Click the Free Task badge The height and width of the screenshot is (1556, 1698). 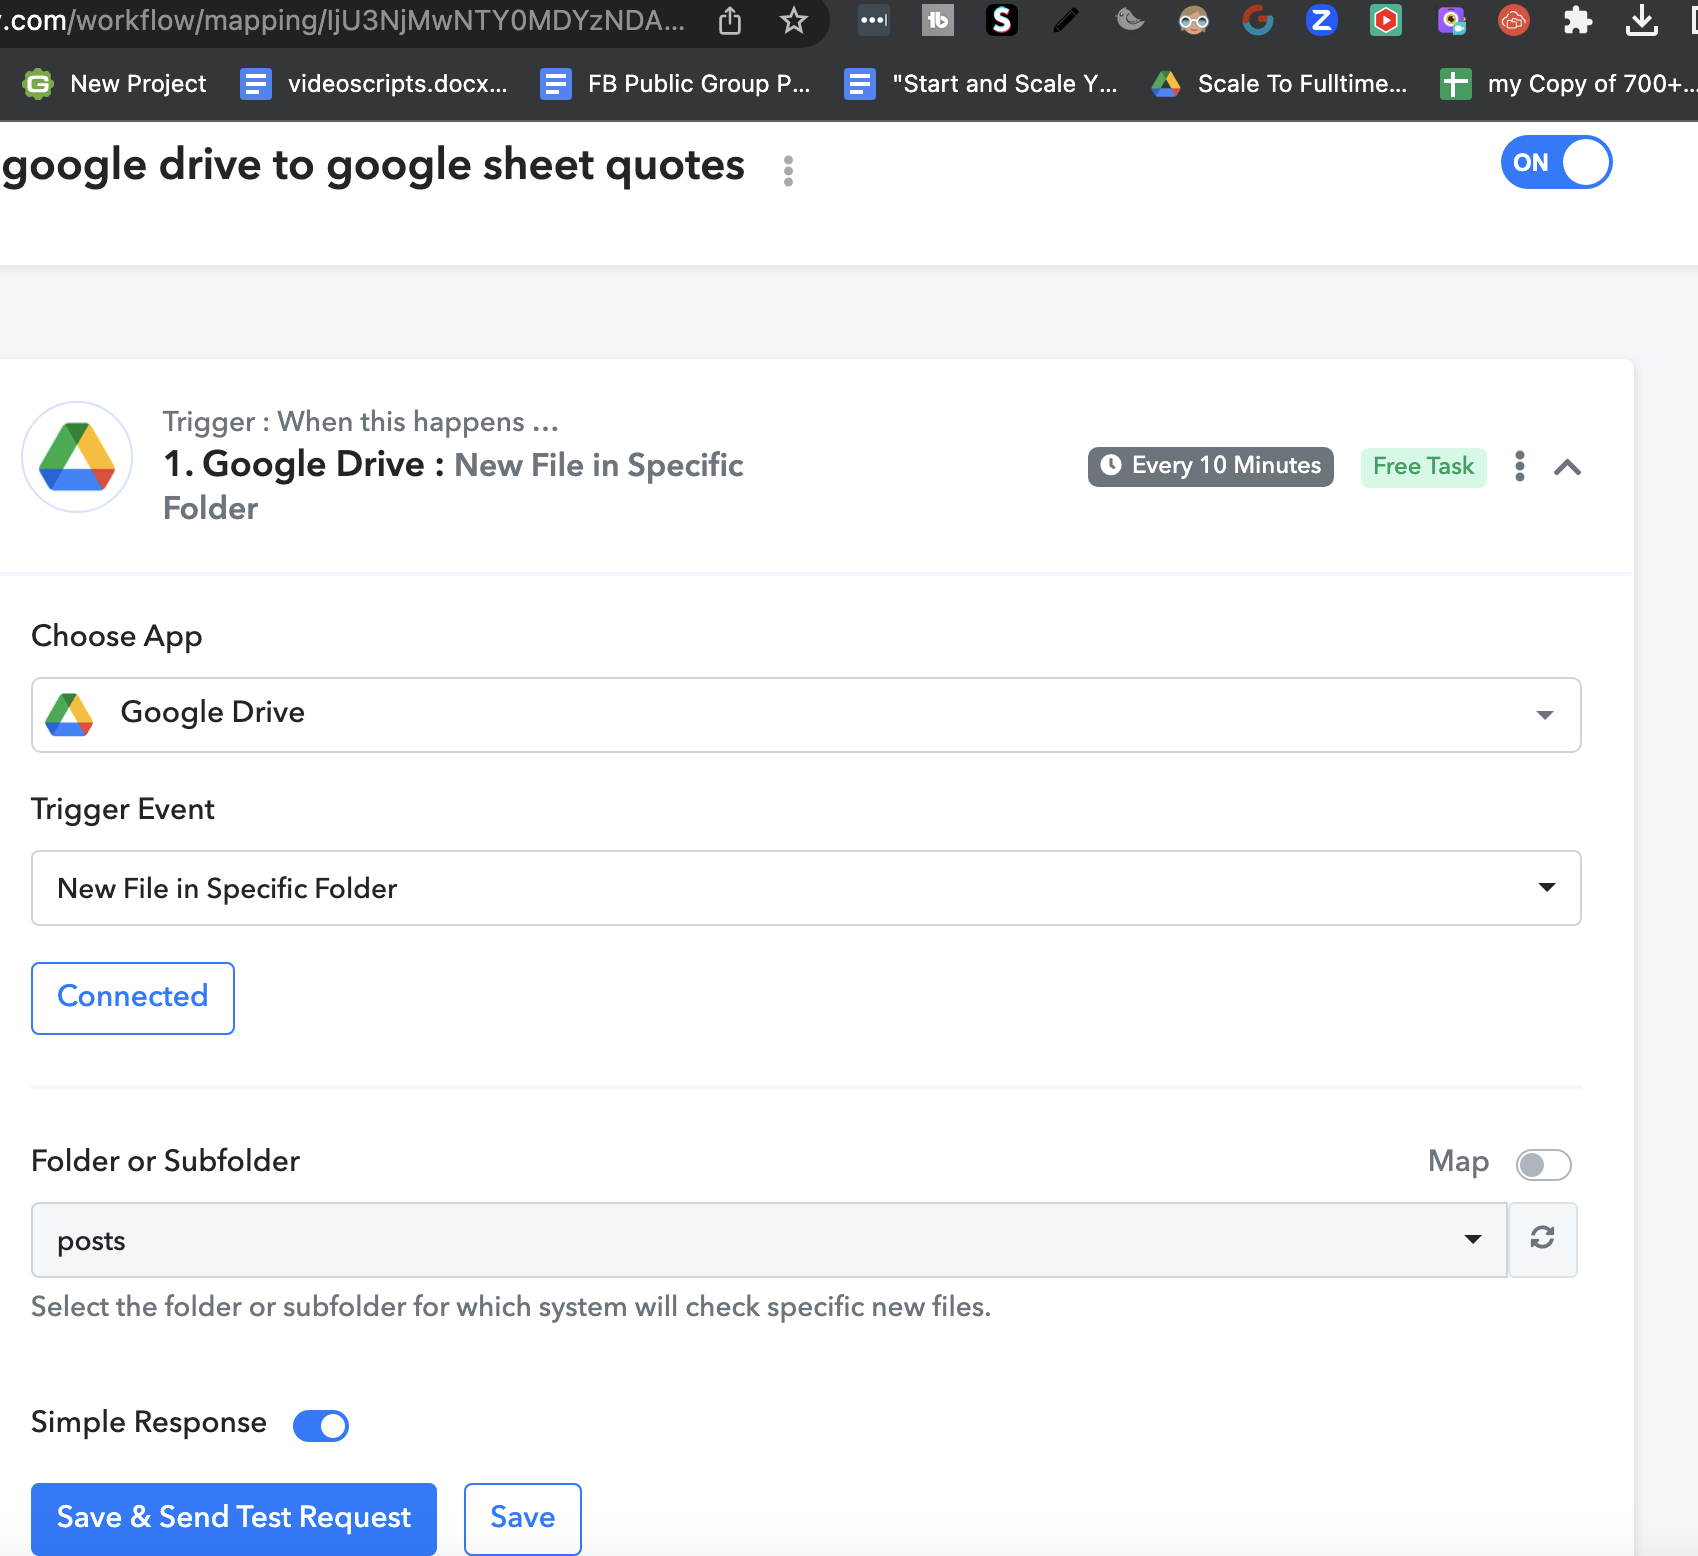coord(1423,466)
